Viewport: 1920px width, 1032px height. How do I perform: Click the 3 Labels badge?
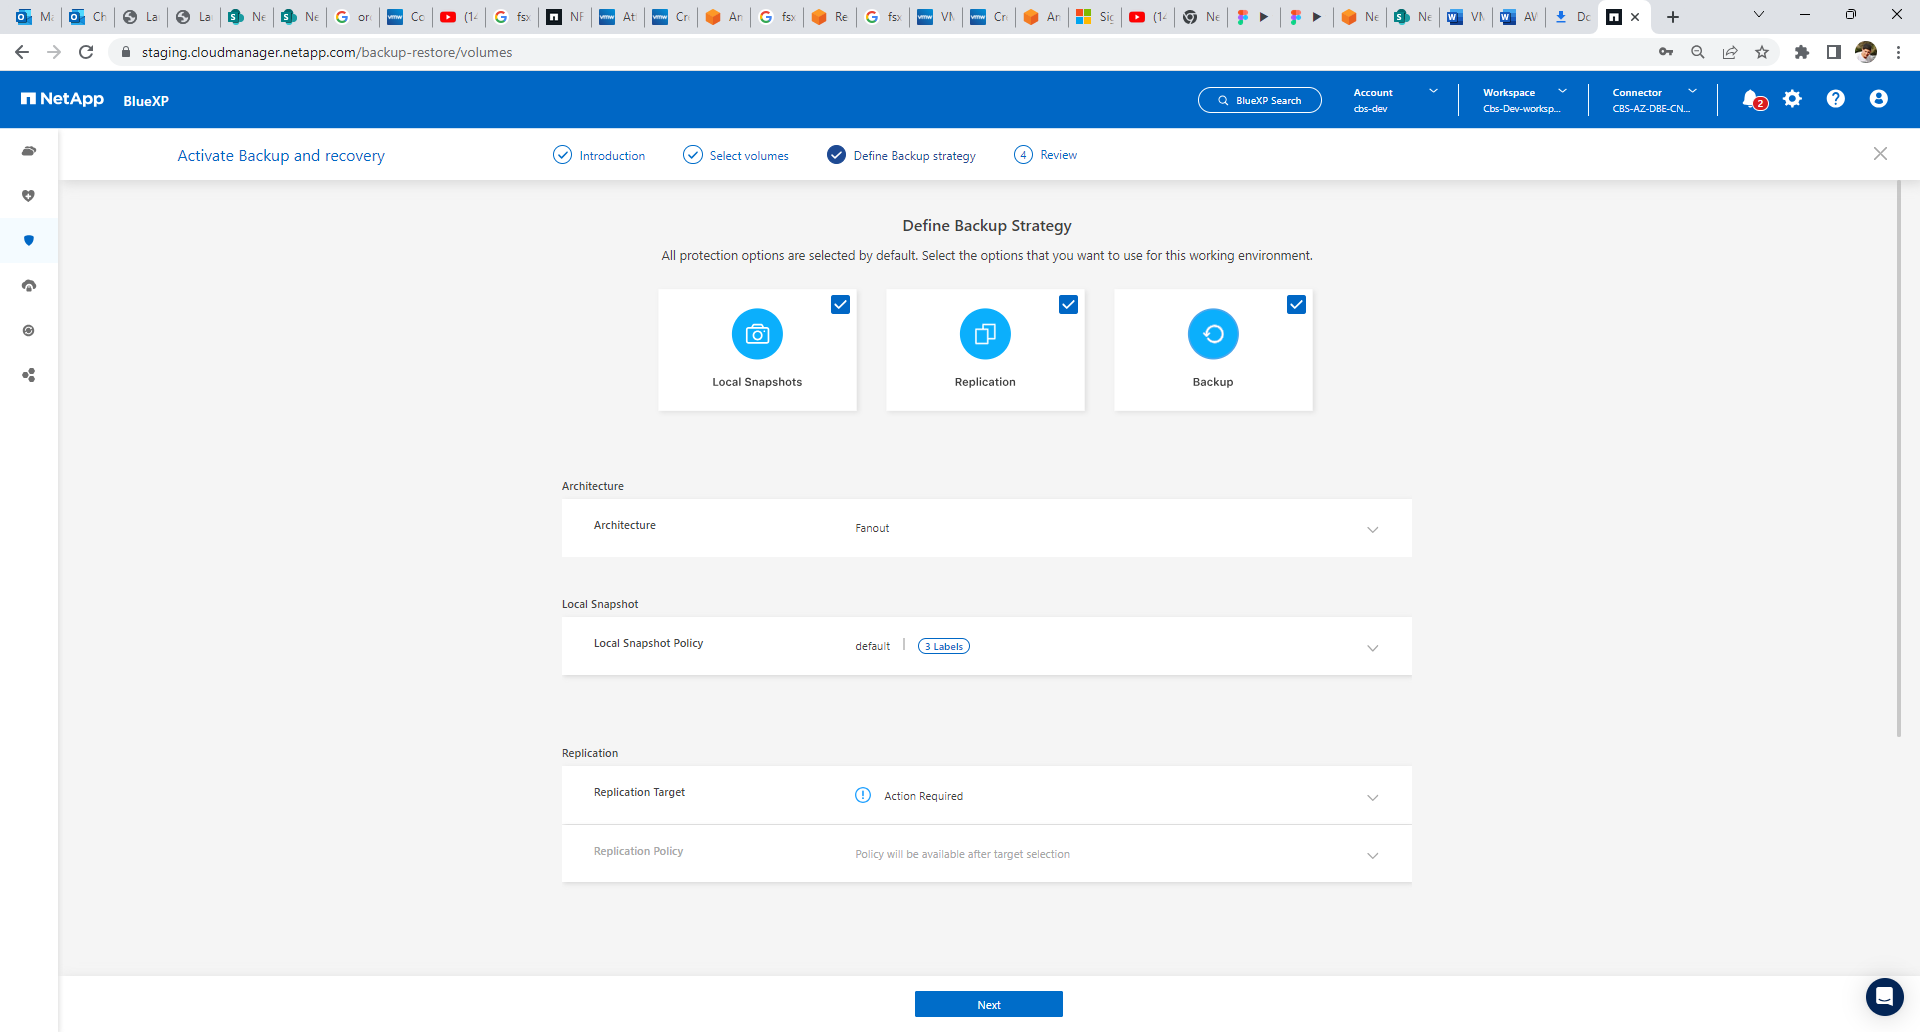[x=943, y=646]
